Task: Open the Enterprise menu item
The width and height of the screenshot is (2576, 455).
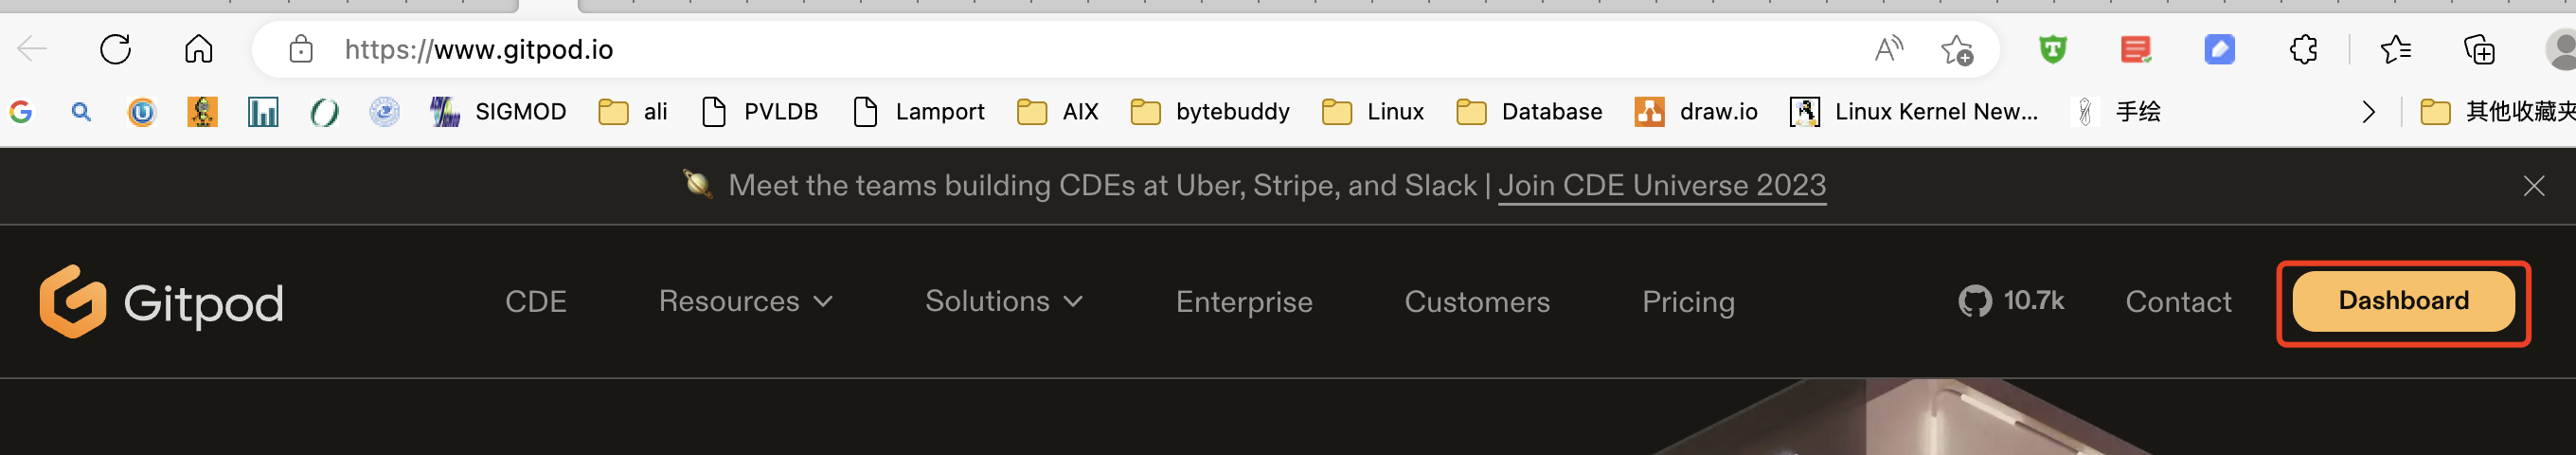Action: [x=1244, y=302]
